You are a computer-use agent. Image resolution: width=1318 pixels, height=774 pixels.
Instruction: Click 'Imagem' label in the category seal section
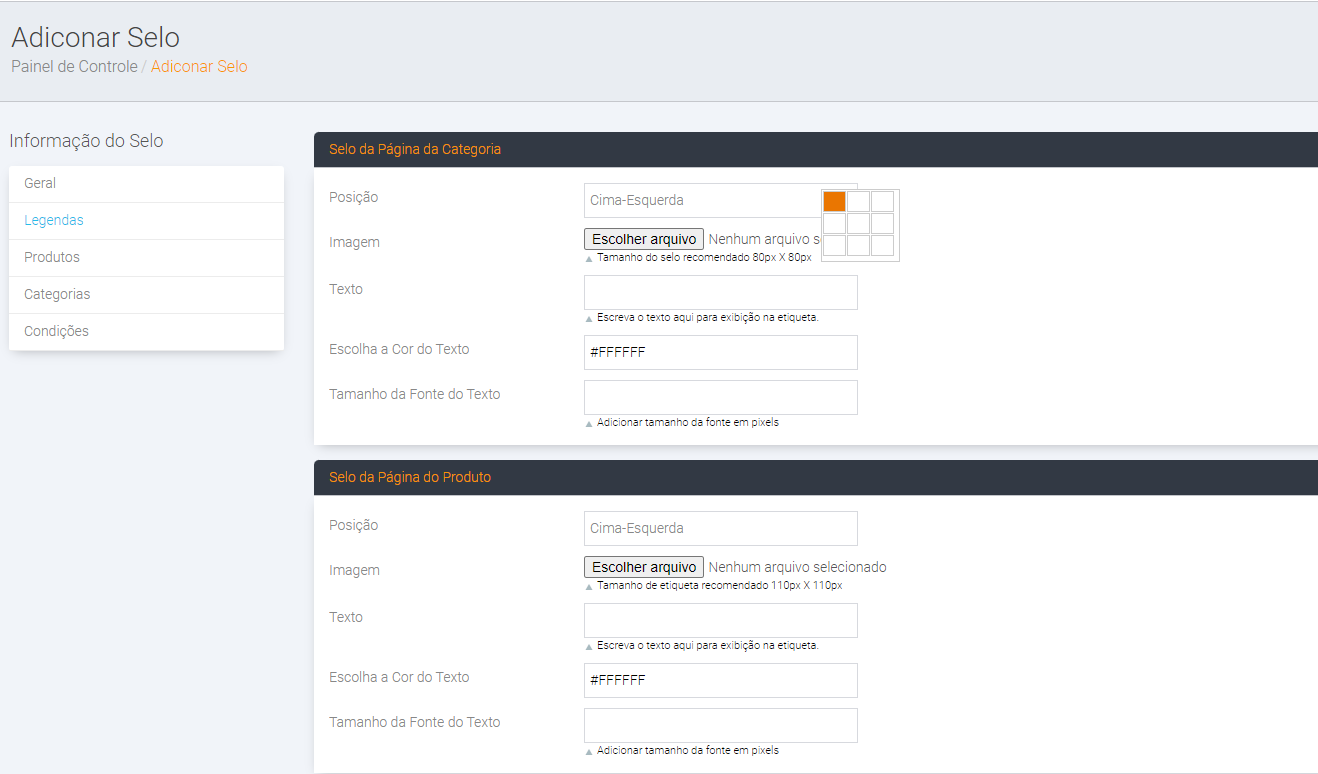point(354,242)
